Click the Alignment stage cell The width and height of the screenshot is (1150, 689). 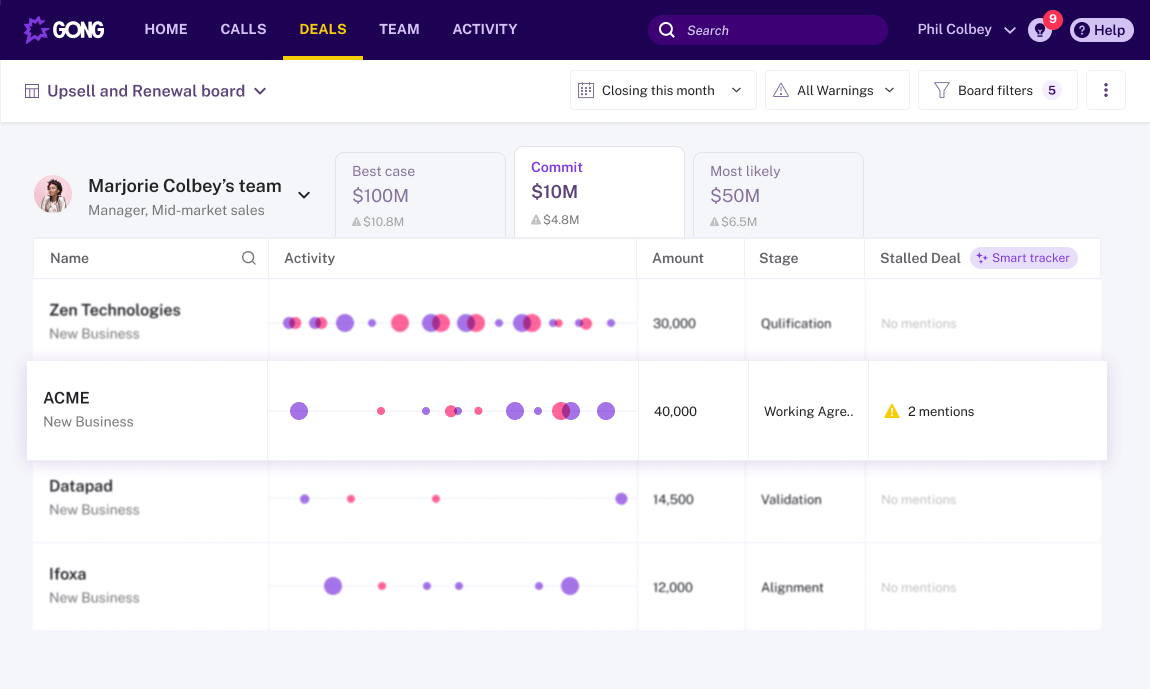792,588
